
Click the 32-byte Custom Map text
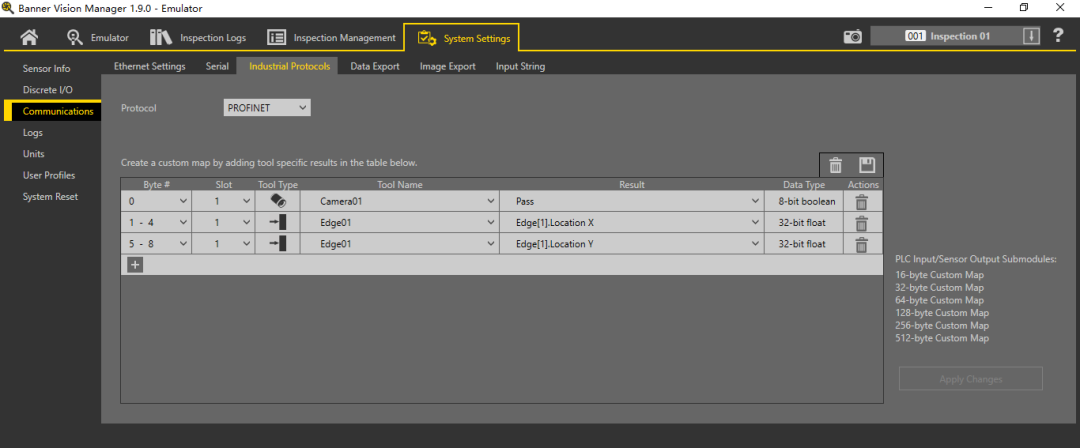(x=939, y=287)
